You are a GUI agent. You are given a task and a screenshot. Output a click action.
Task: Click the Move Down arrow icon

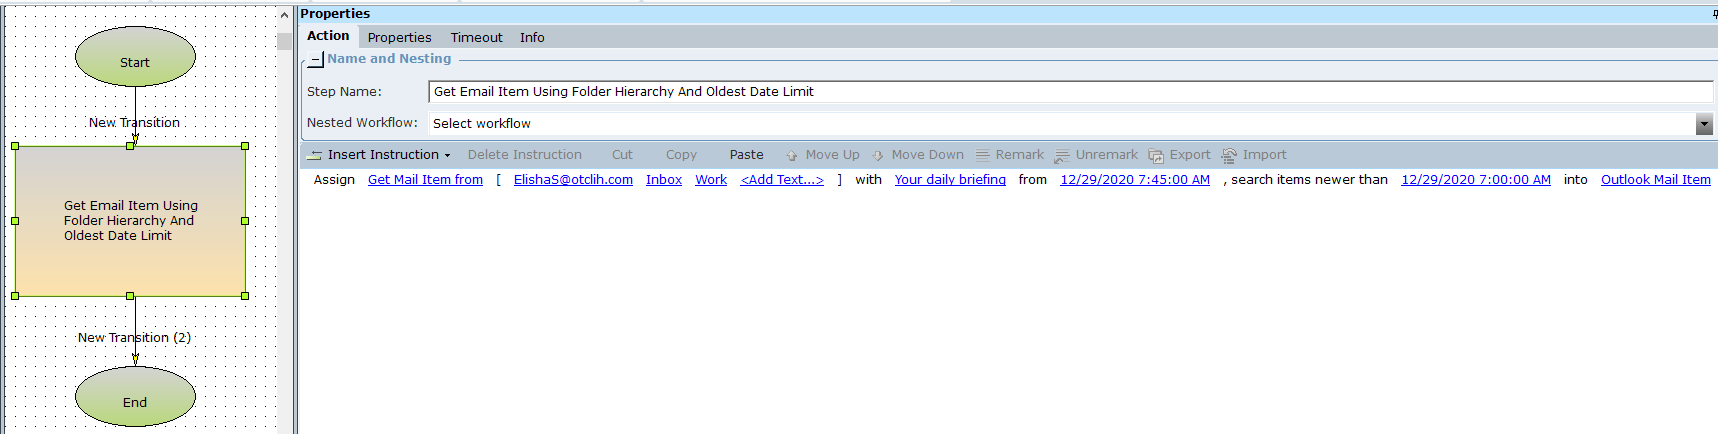point(878,156)
